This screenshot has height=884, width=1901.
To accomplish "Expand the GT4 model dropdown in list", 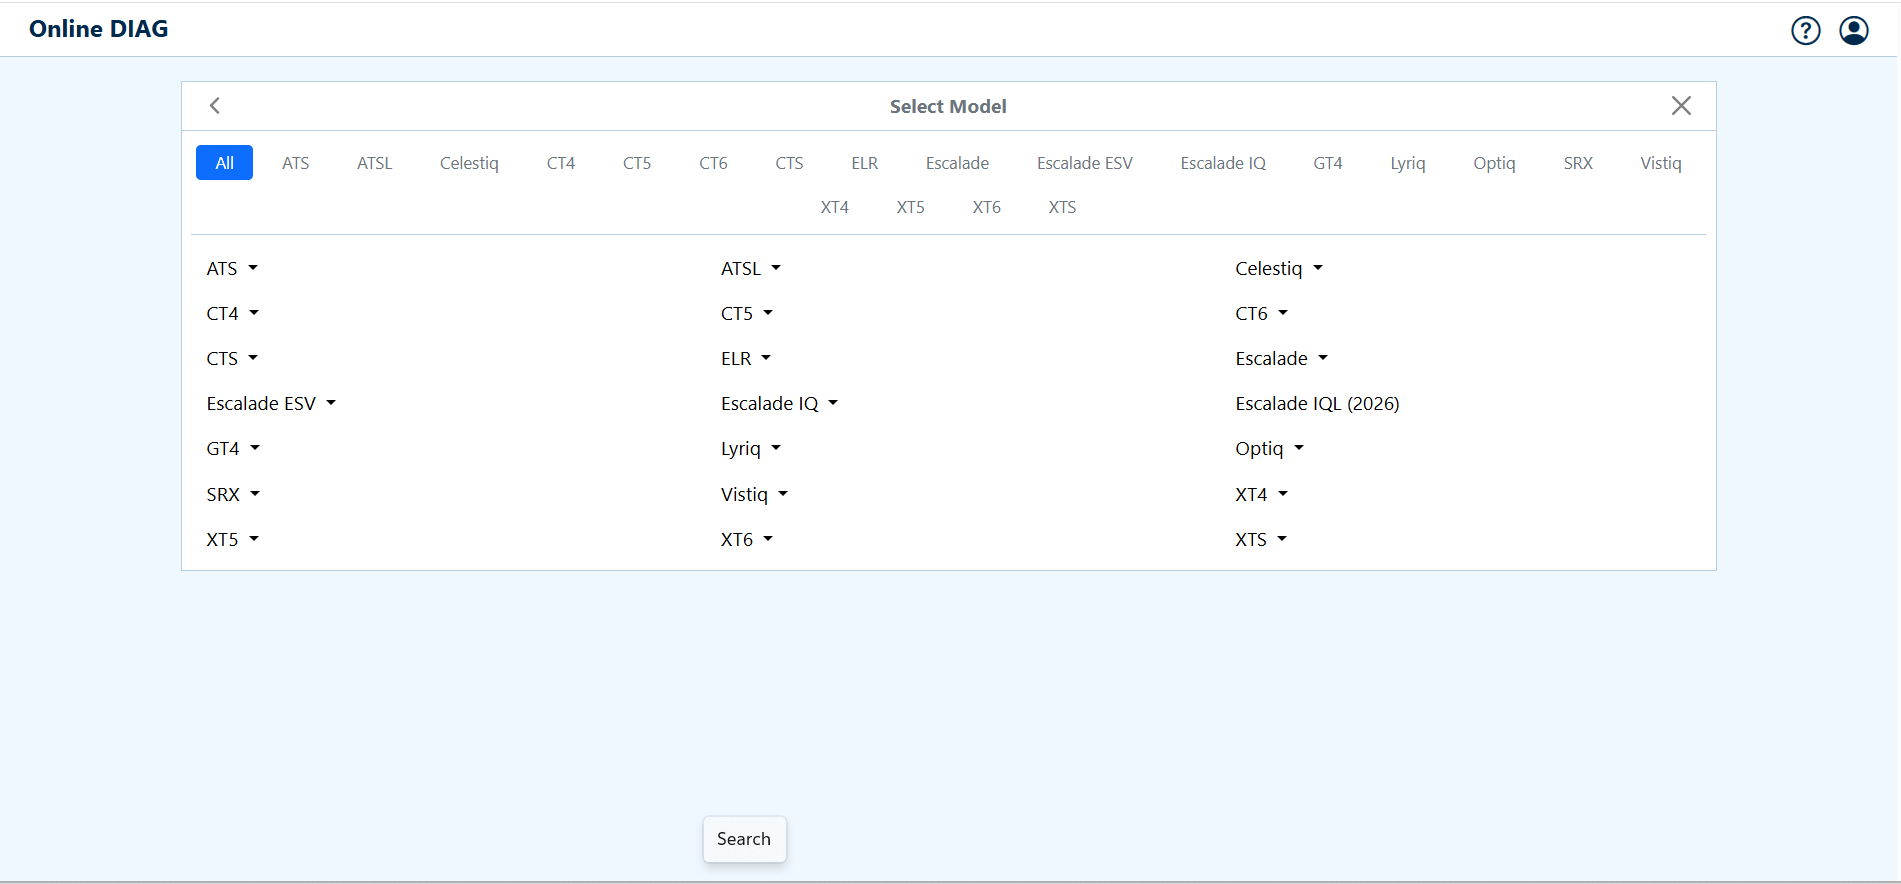I will (x=233, y=448).
